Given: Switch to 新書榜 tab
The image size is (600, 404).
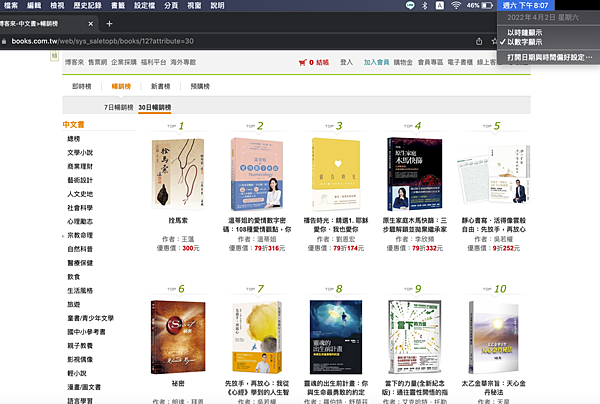Looking at the screenshot, I should (161, 86).
